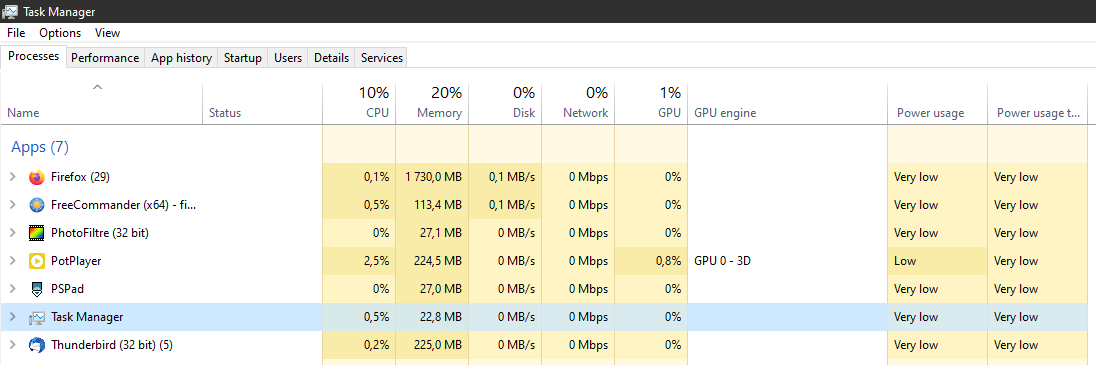Sort by the Memory column header
Screen dimensions: 1096x365
coord(432,103)
